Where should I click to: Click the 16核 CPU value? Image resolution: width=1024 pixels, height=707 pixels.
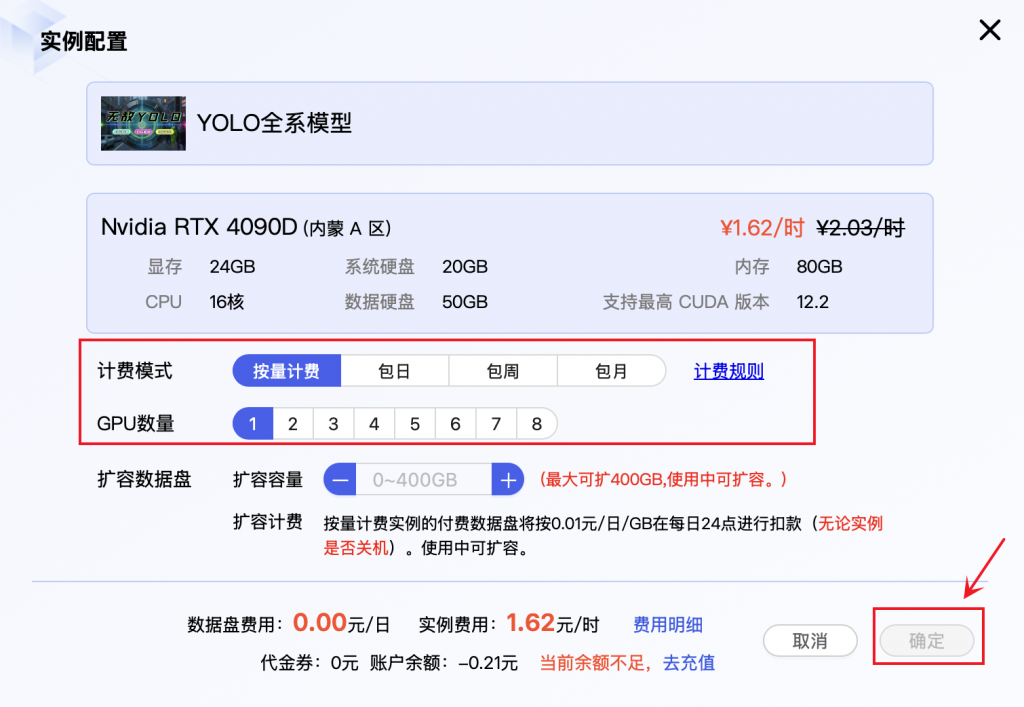click(227, 302)
